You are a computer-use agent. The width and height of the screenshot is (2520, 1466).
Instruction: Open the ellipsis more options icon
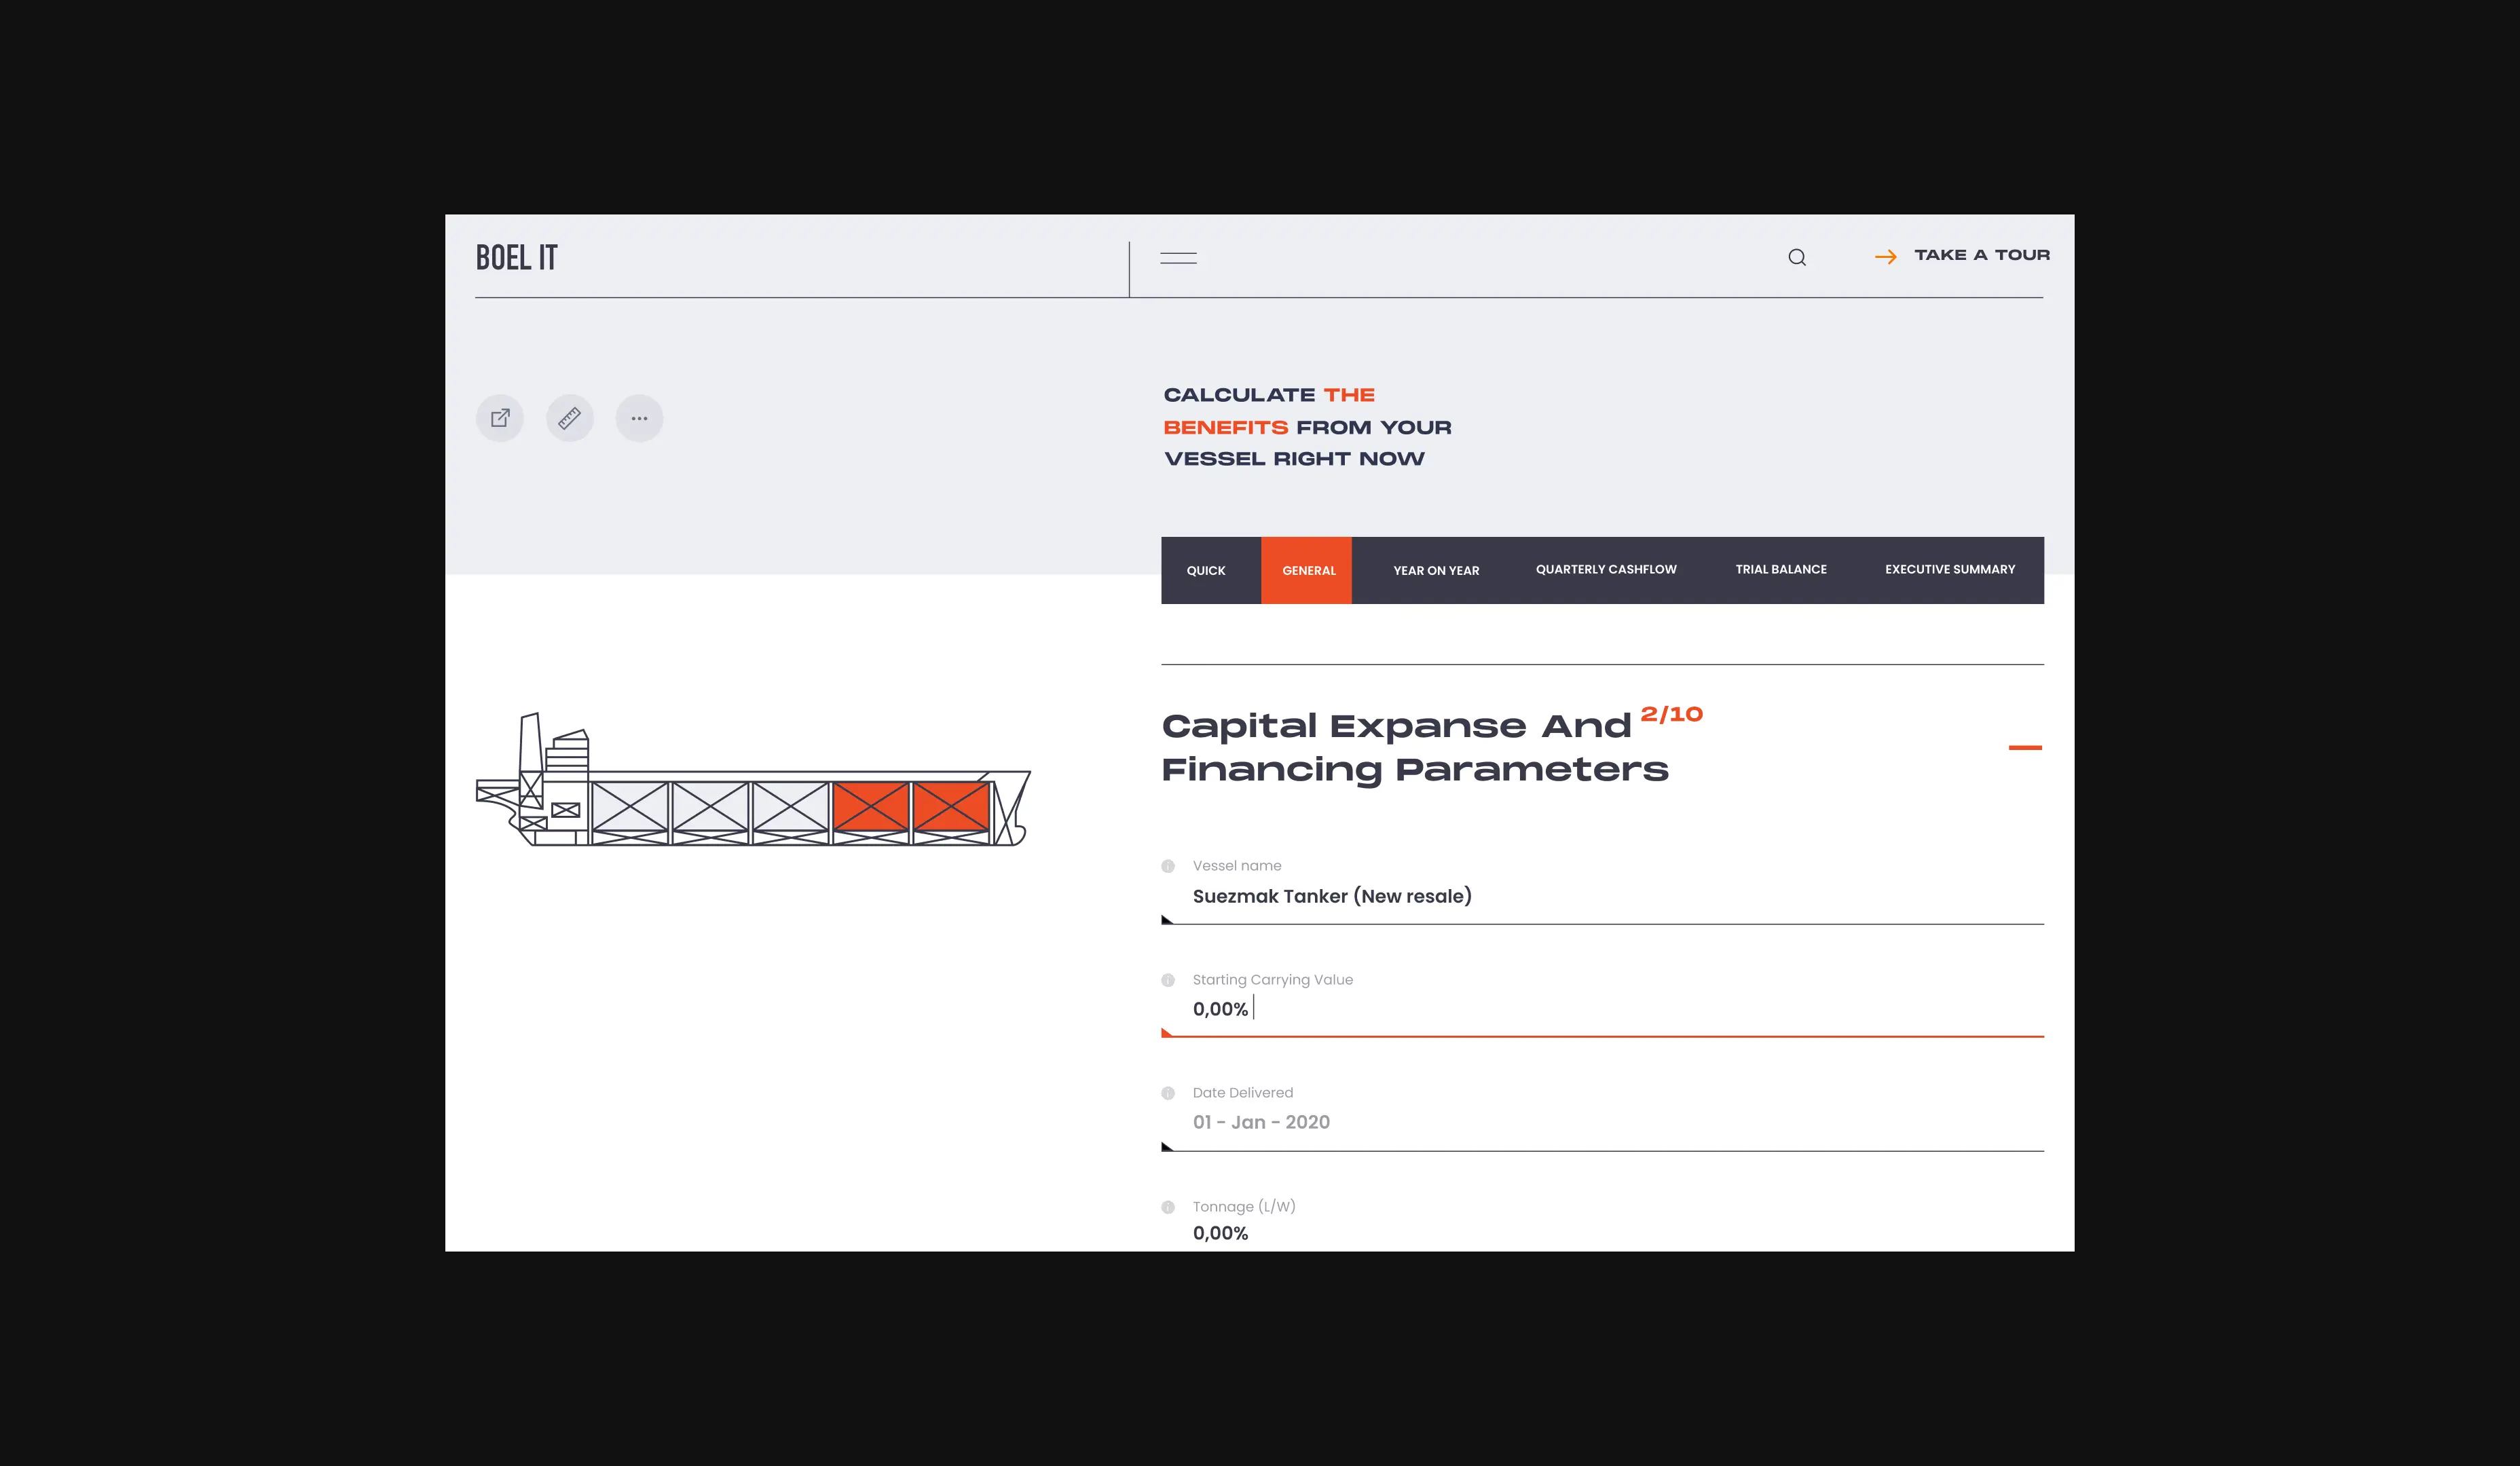point(639,418)
